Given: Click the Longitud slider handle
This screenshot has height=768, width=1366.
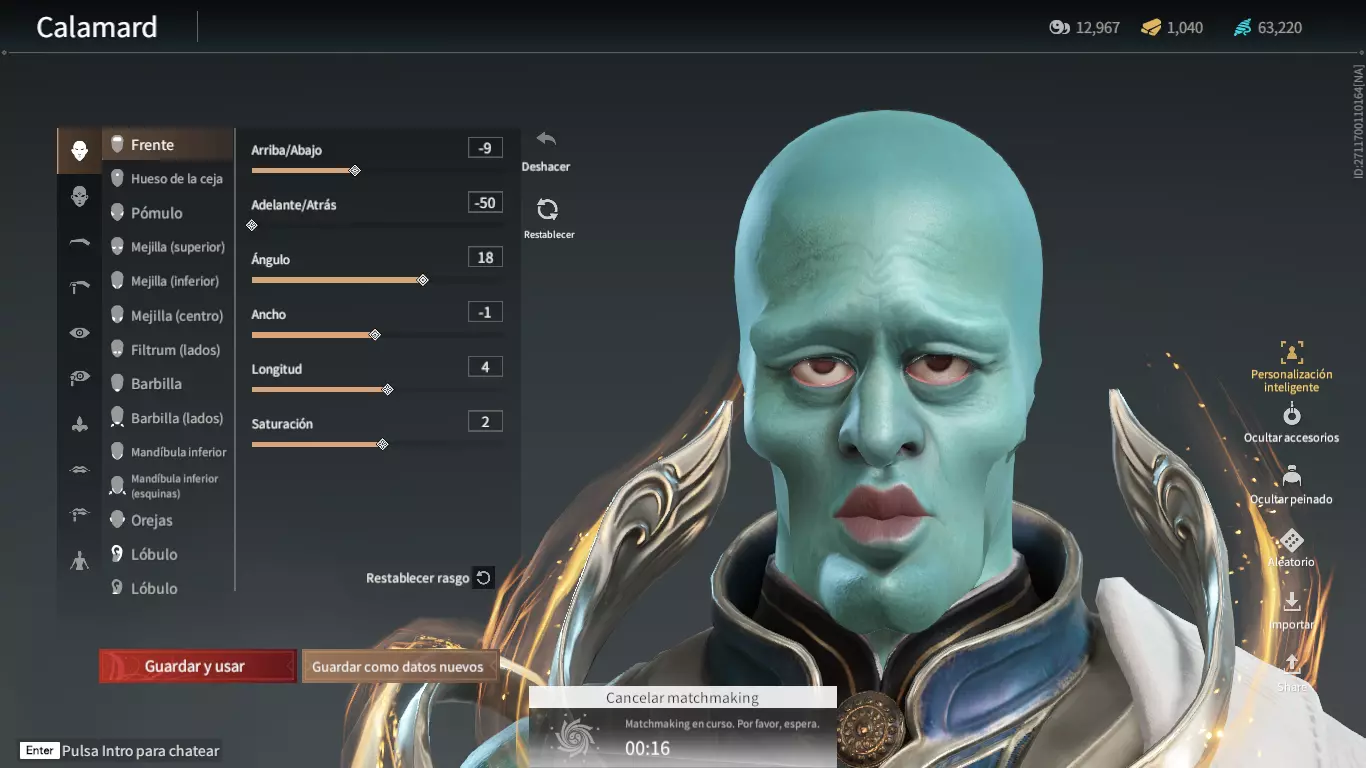Looking at the screenshot, I should 388,390.
